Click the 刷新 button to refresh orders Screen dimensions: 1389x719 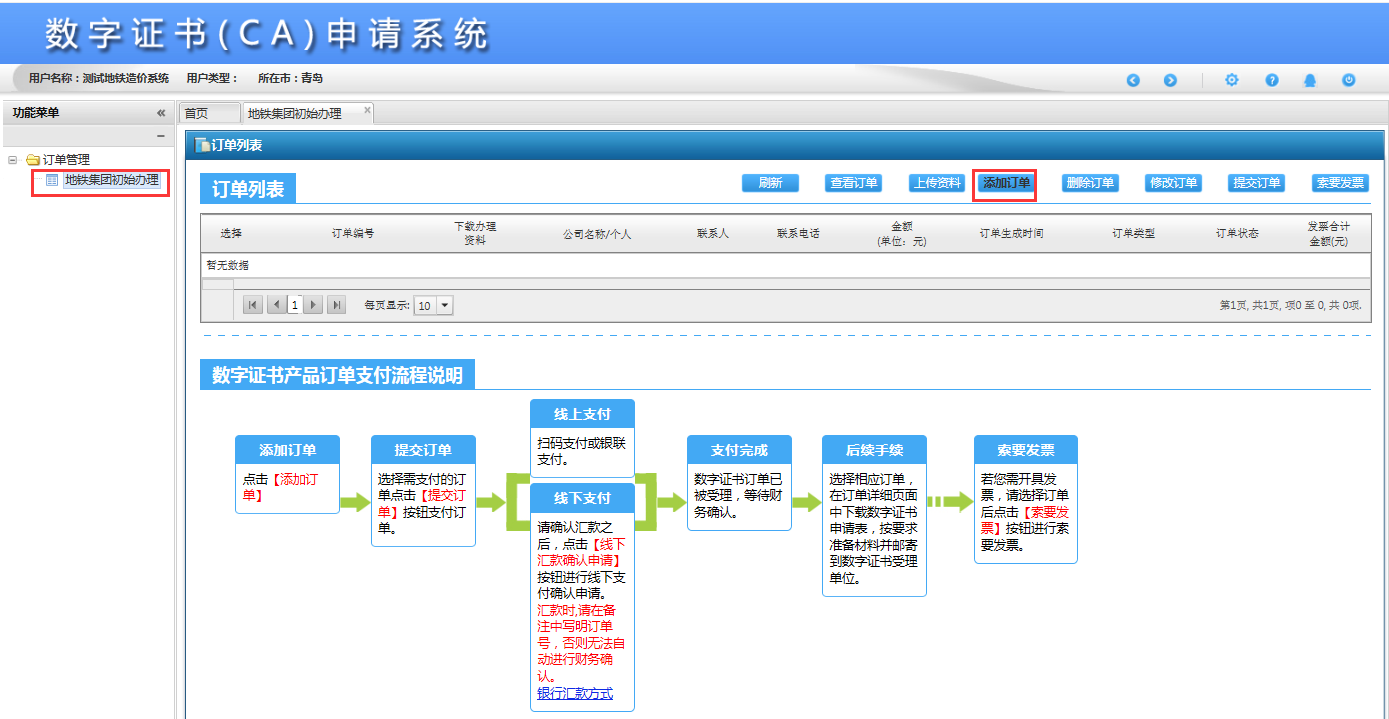[769, 183]
